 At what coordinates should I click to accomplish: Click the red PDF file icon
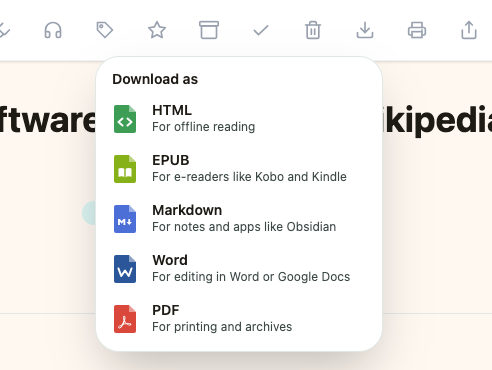(125, 319)
